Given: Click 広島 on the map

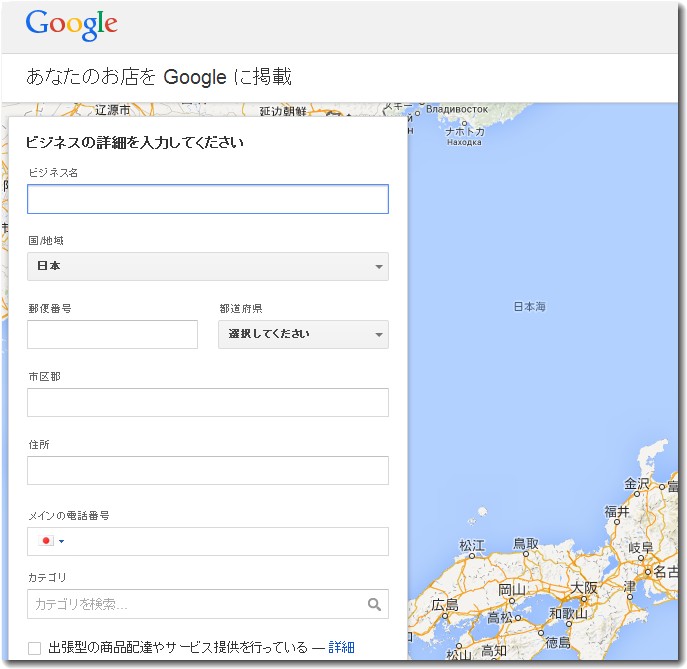Looking at the screenshot, I should [x=445, y=605].
